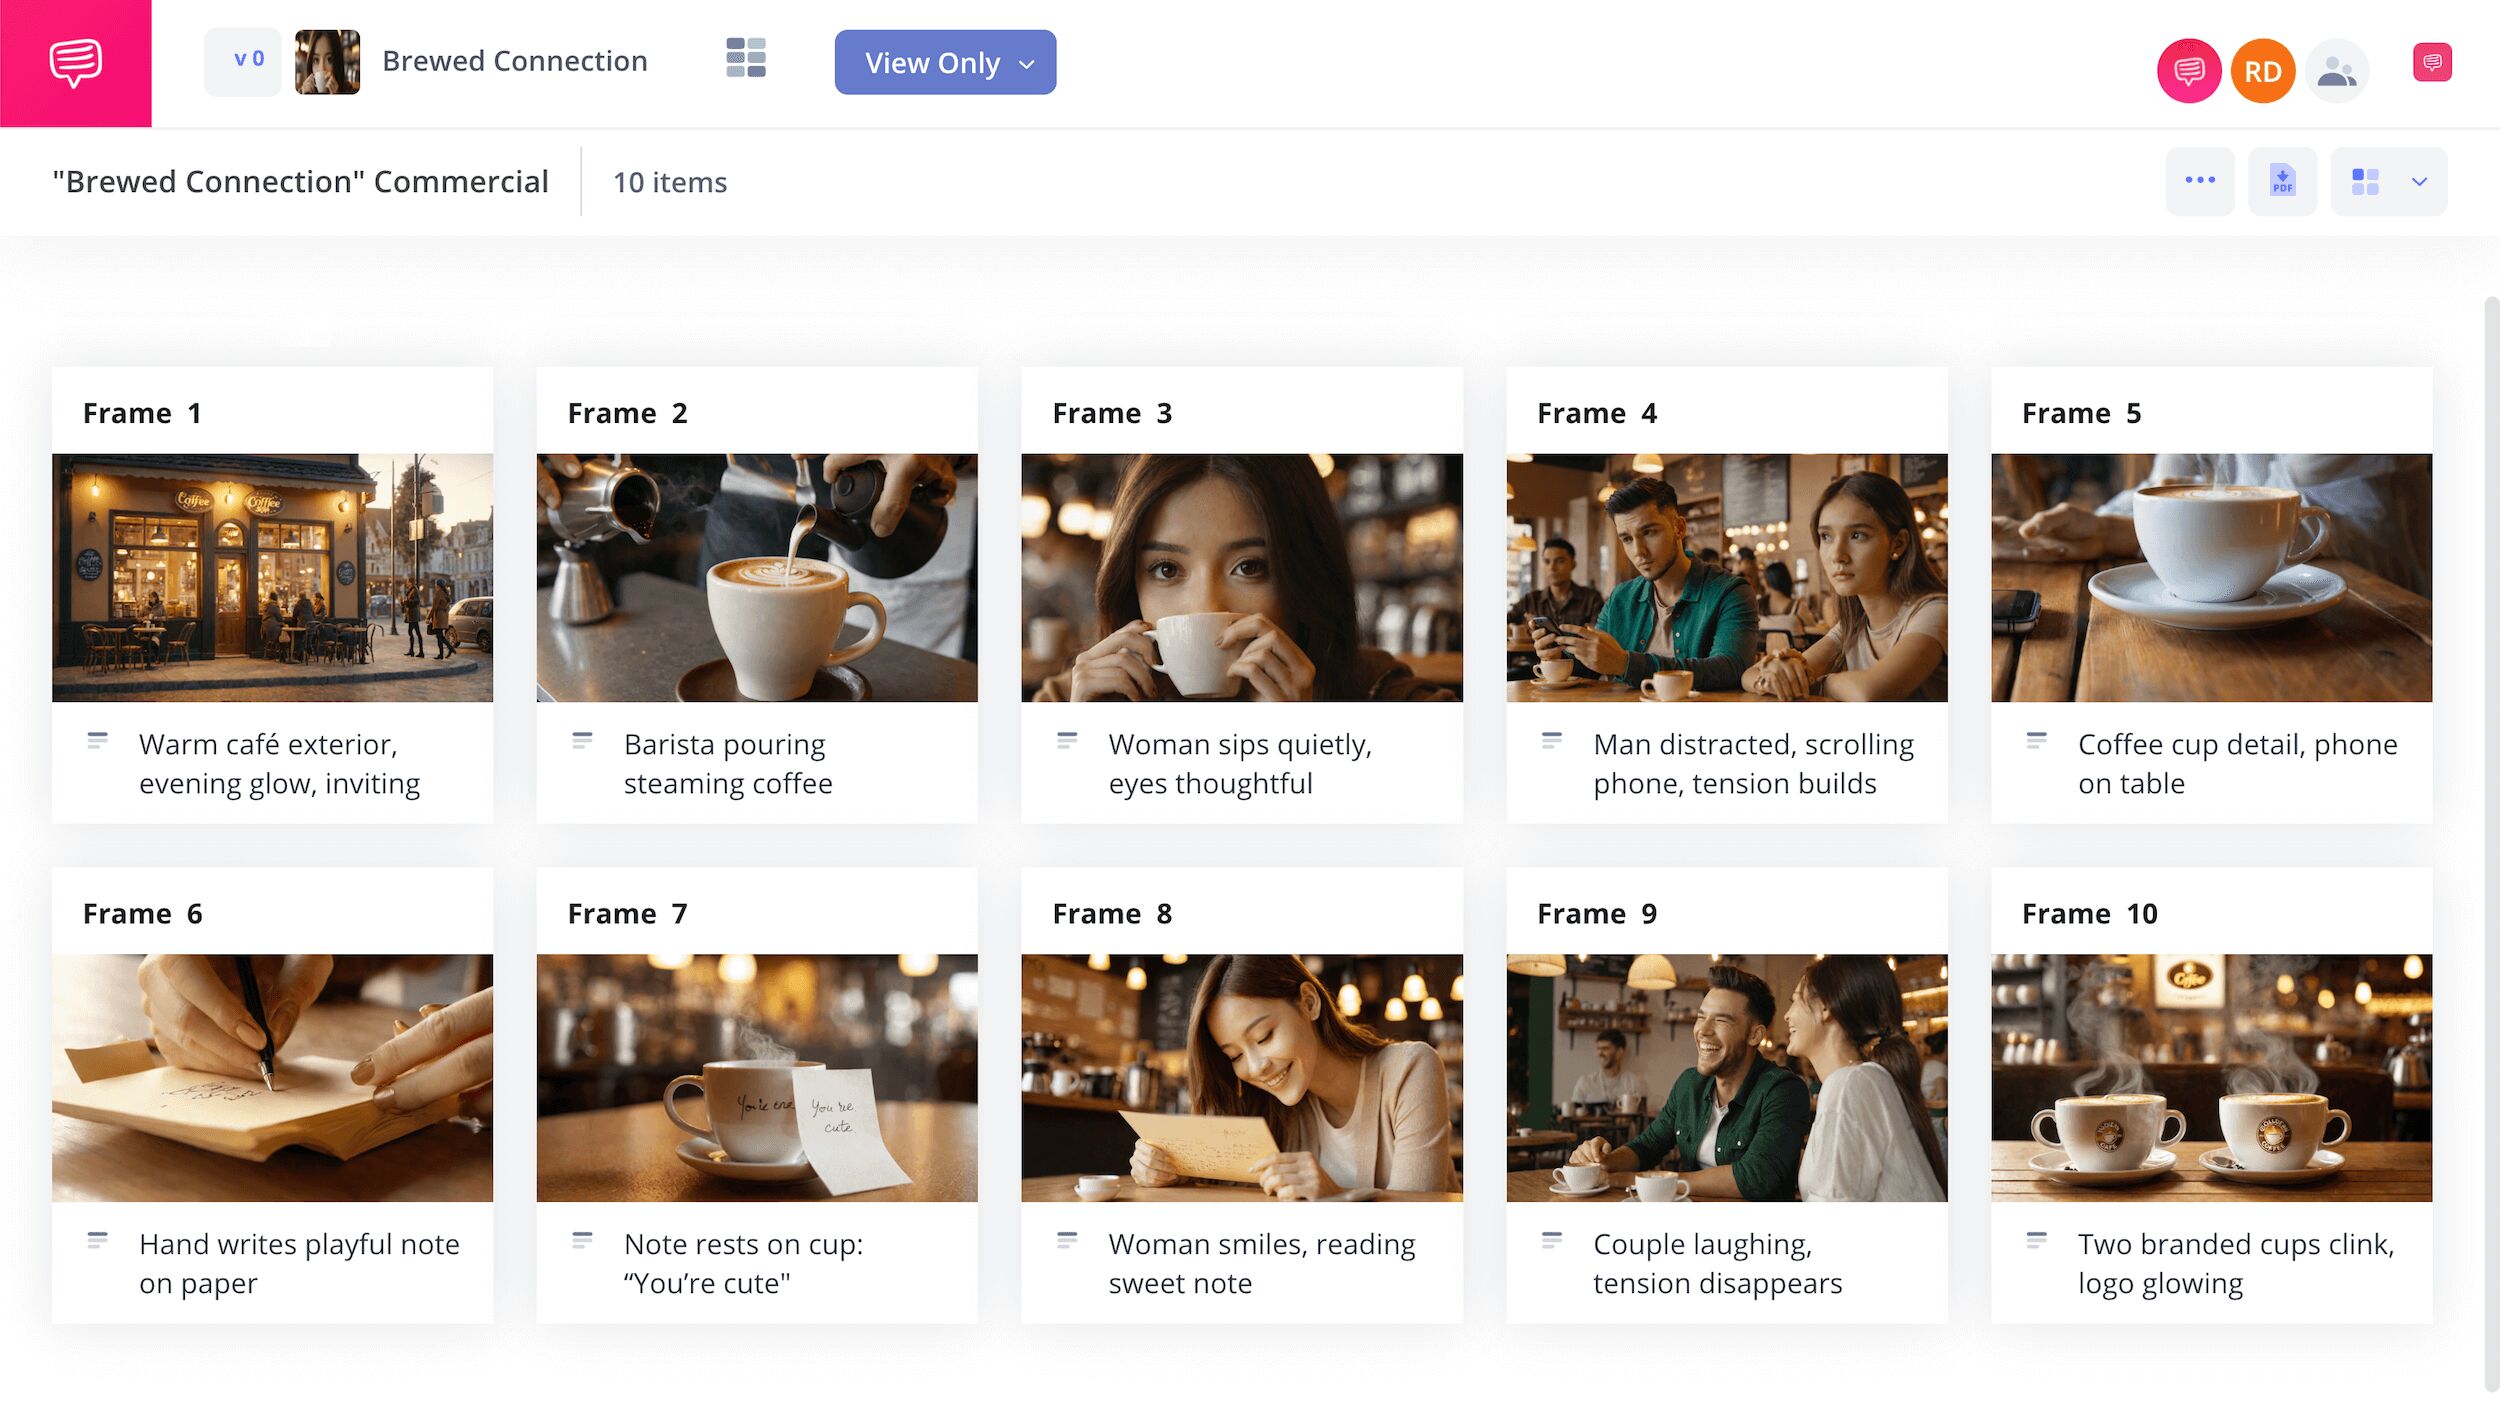Click the vertical scrollbar on right

click(x=2490, y=840)
